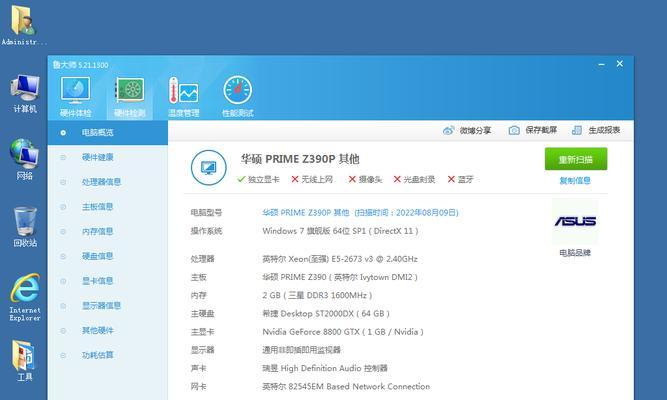Open the 温度管理 temperature management tab
Image resolution: width=667 pixels, height=400 pixels.
tap(183, 97)
